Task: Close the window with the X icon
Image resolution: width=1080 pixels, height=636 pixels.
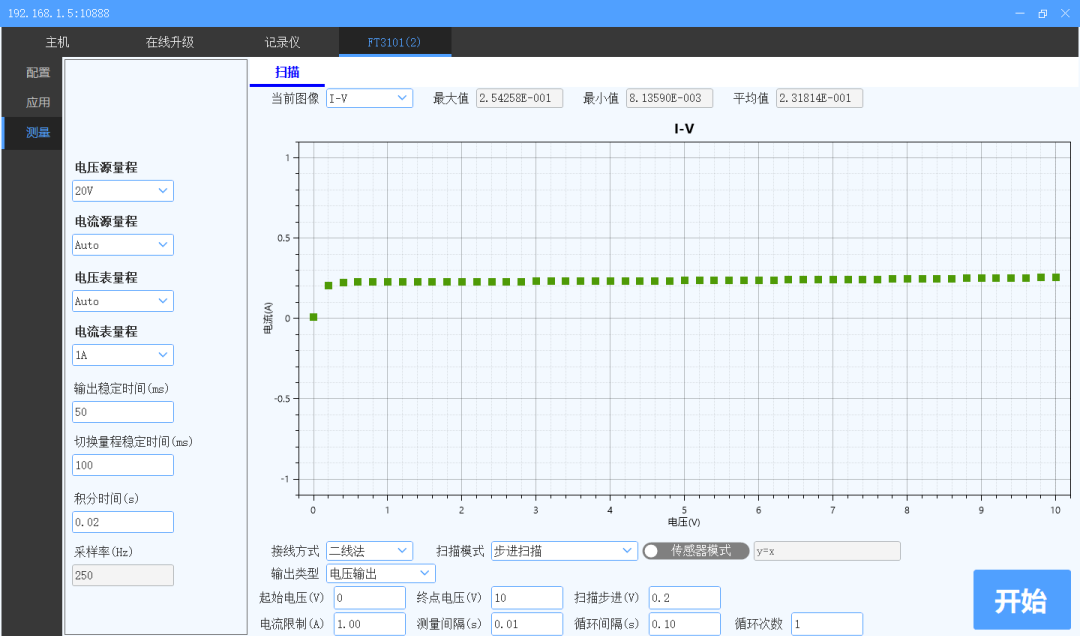Action: [x=1065, y=13]
